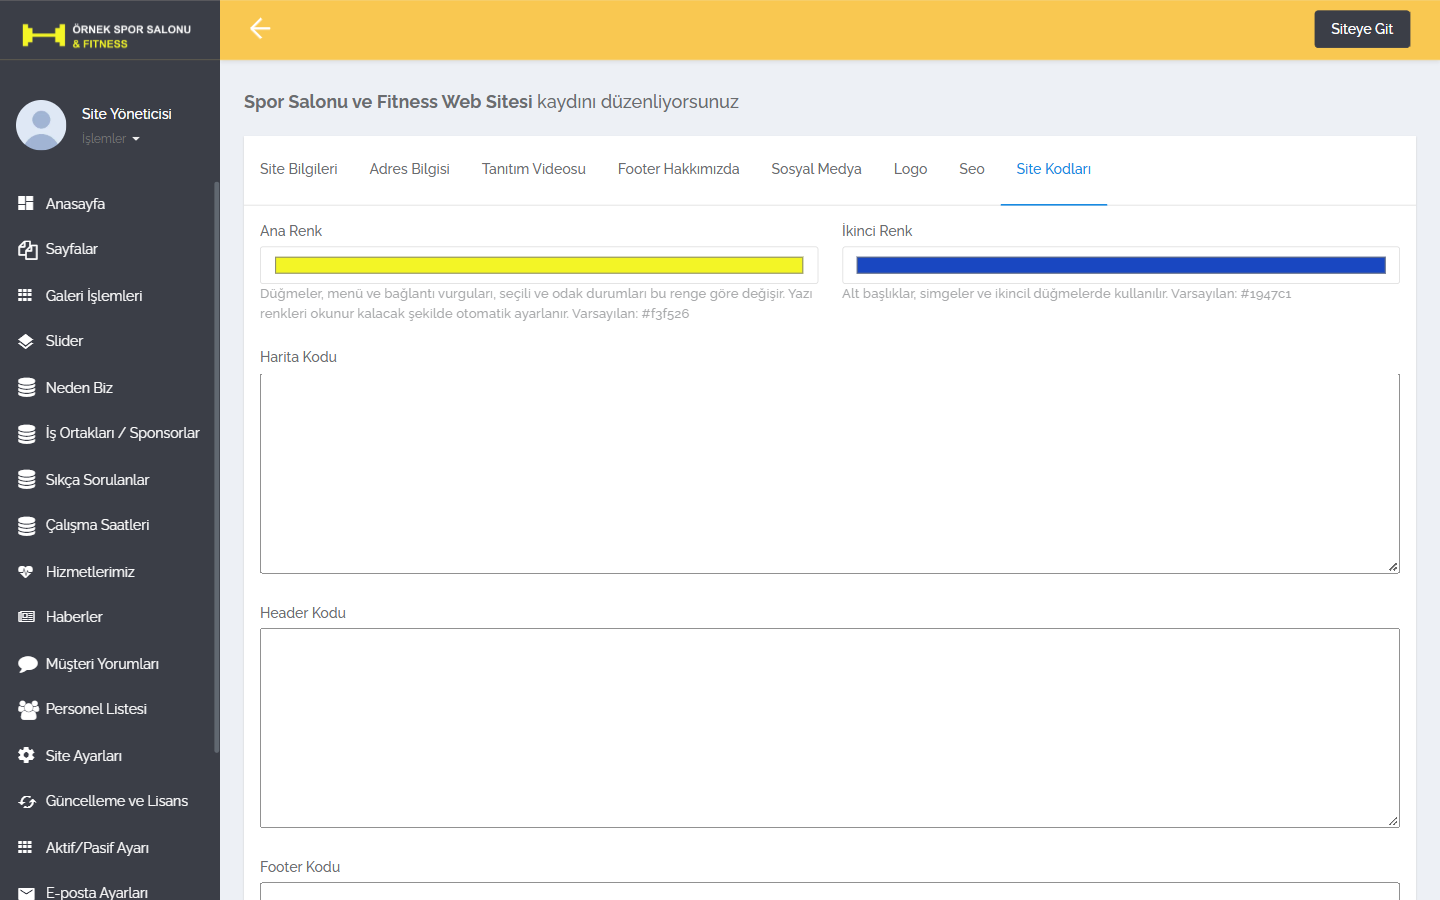Click the Hizmetlerimiz heartbeat icon
Screen dimensions: 1440x900
[26, 571]
